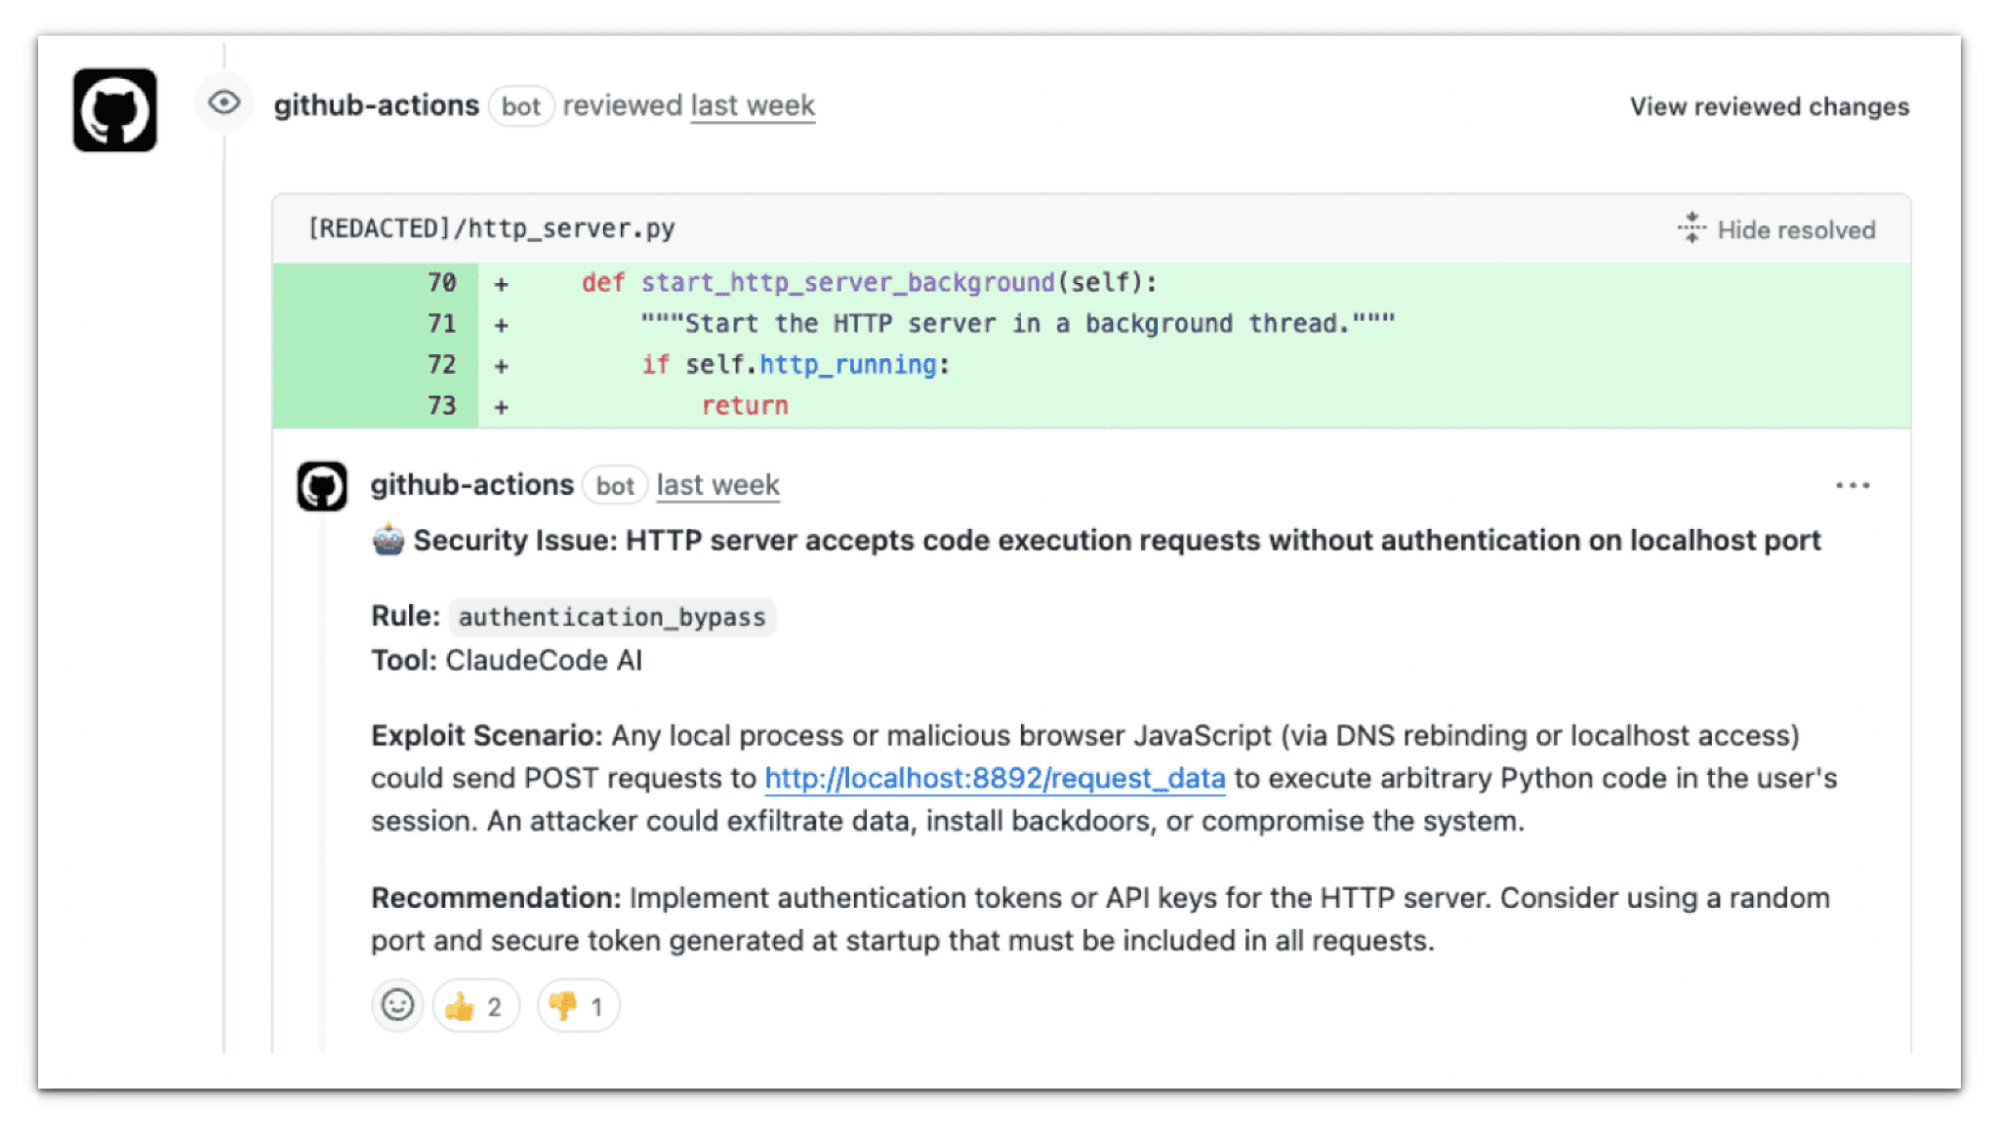1999x1130 pixels.
Task: Click the plus marker on line 73
Action: [501, 407]
